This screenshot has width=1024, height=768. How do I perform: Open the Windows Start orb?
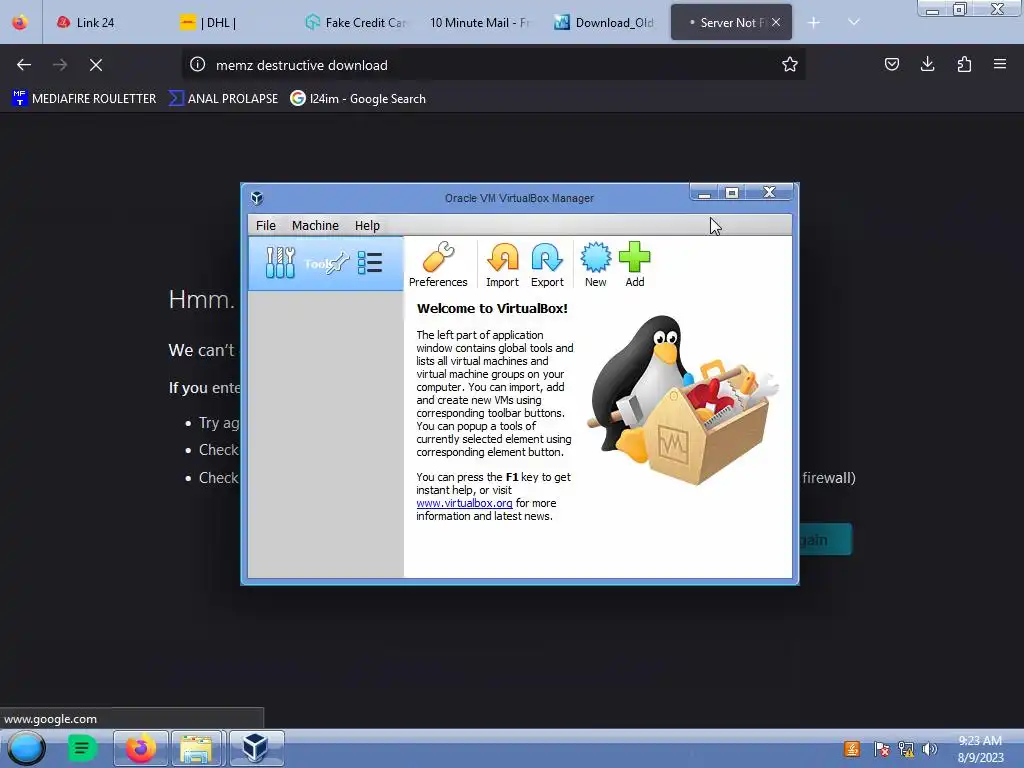[26, 748]
